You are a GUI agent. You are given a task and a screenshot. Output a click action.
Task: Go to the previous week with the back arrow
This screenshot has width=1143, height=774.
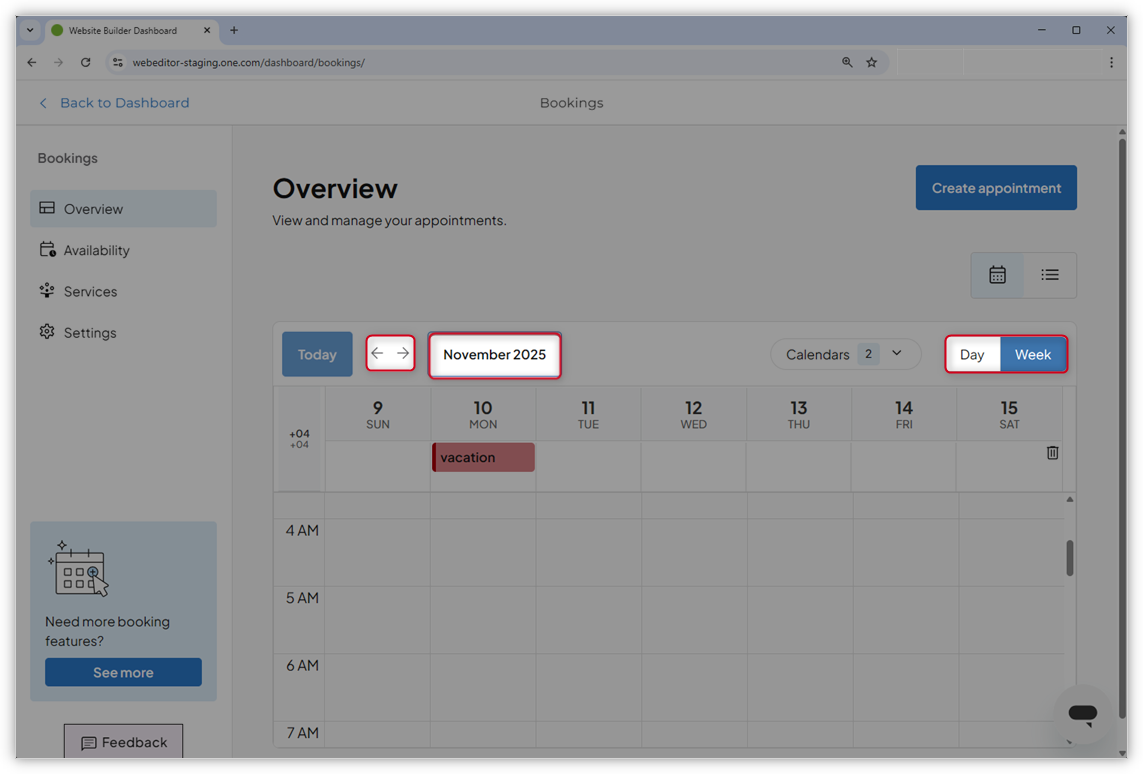click(378, 352)
